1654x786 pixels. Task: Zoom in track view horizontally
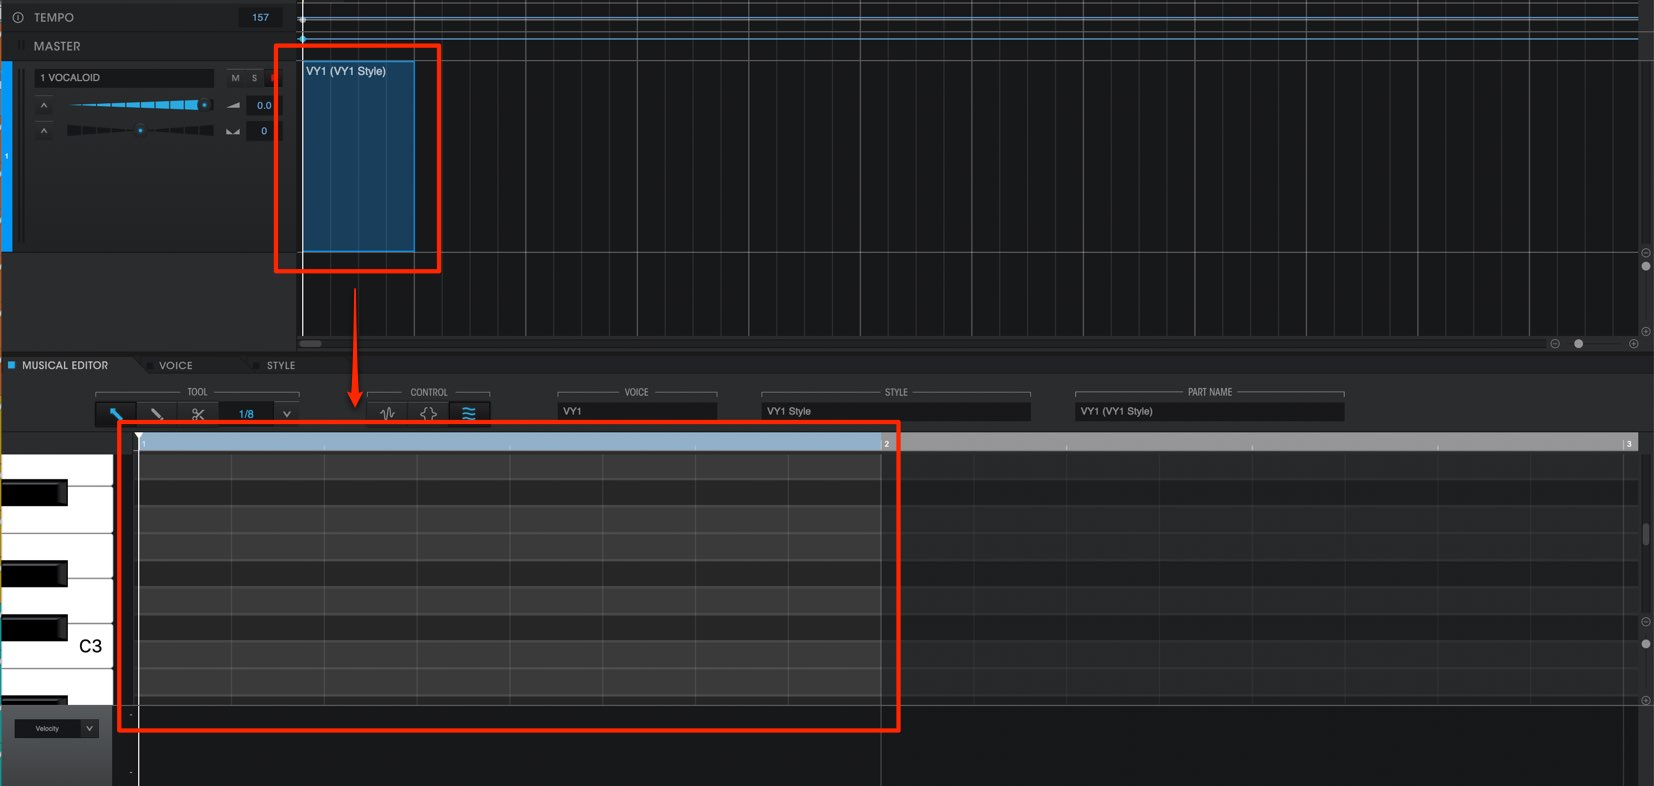point(1633,343)
